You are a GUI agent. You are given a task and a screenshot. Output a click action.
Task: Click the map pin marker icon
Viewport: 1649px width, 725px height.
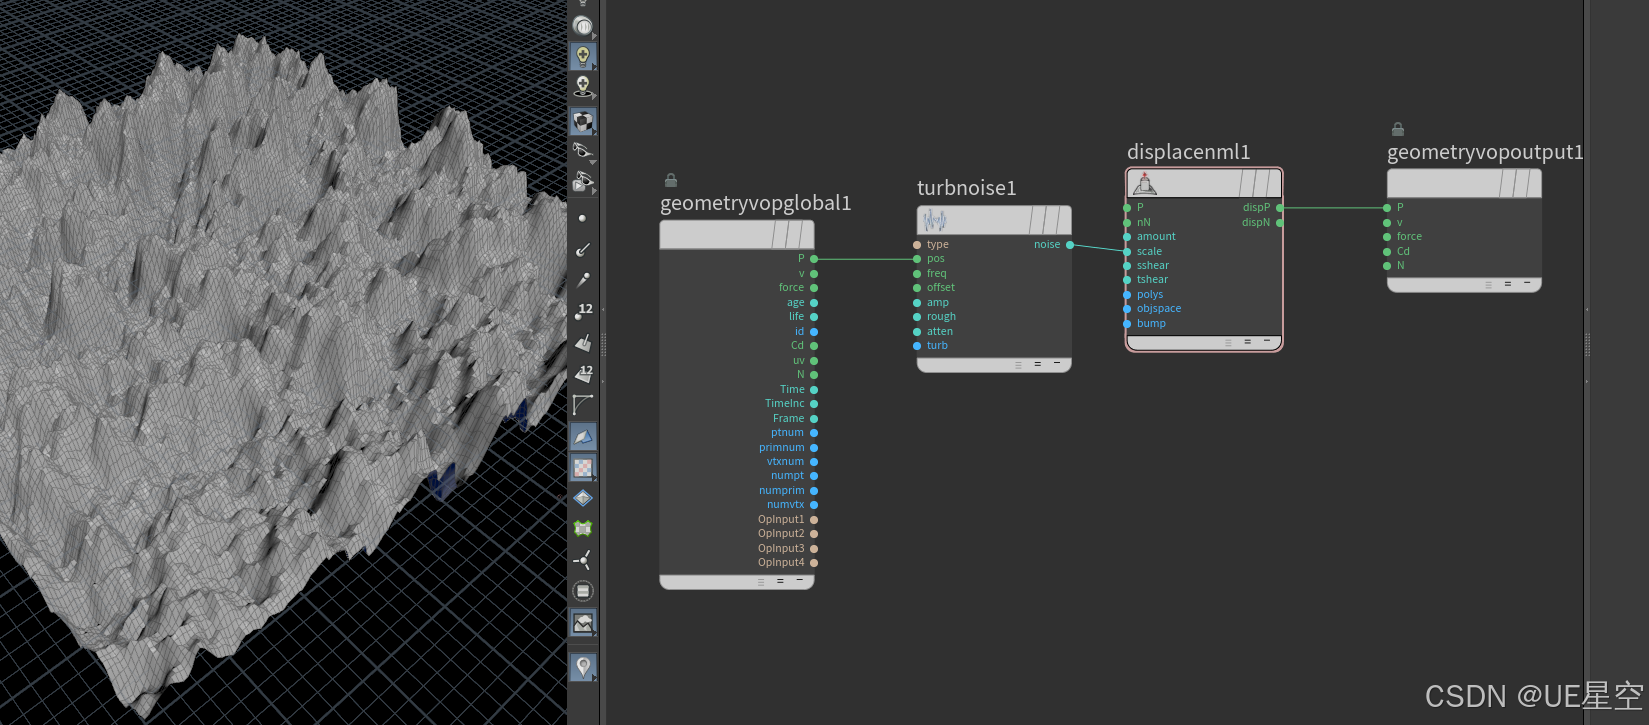click(583, 667)
